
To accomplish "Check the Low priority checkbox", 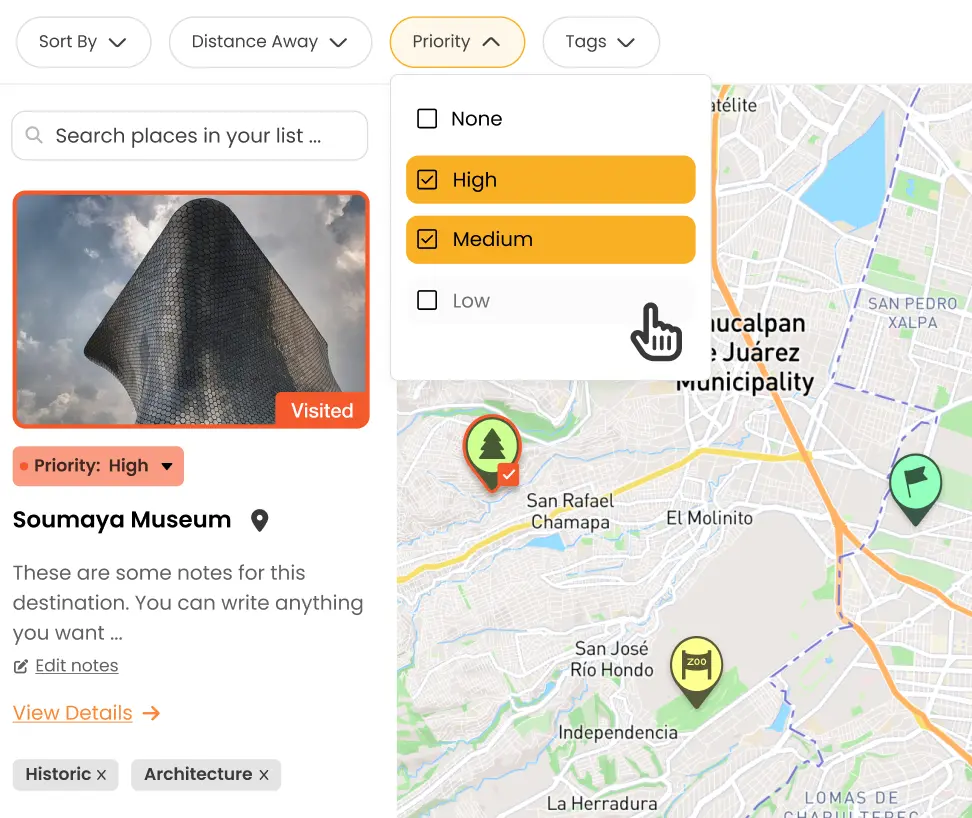I will pyautogui.click(x=427, y=300).
